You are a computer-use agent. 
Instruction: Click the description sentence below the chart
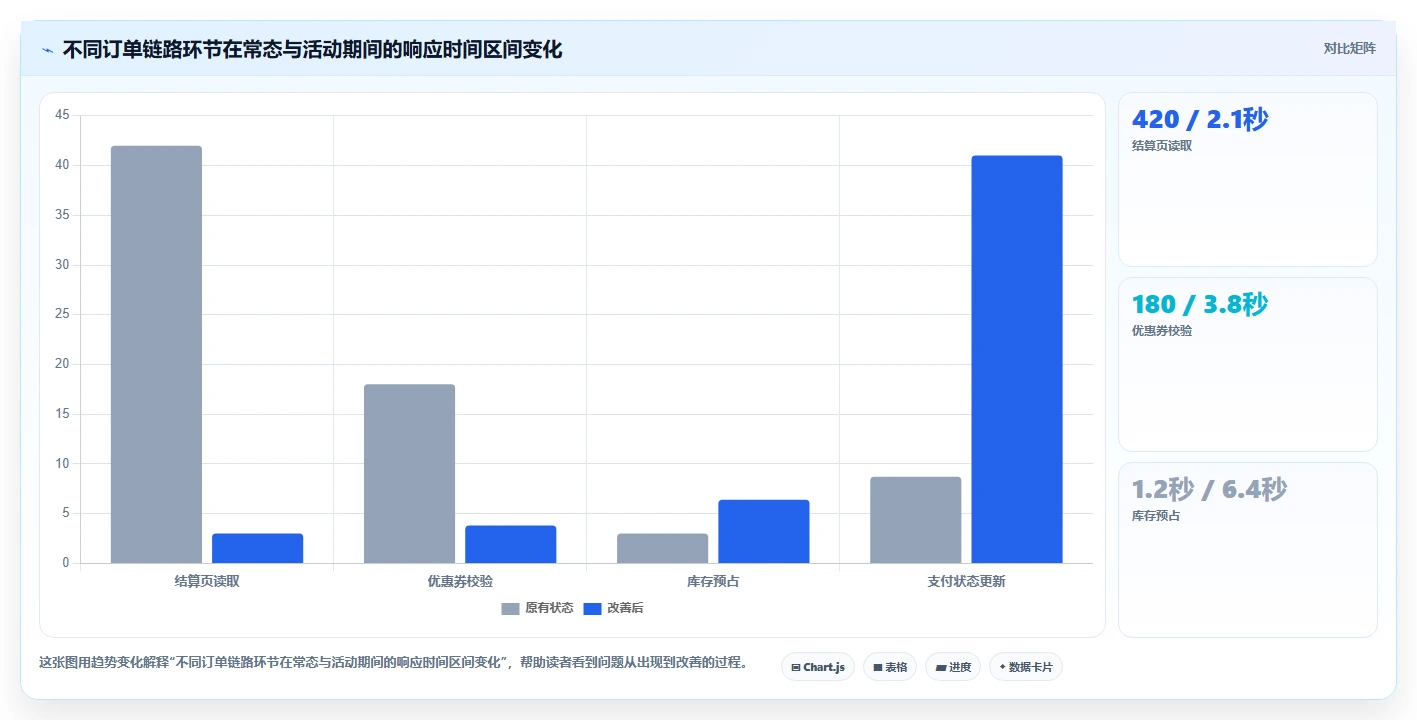click(393, 662)
